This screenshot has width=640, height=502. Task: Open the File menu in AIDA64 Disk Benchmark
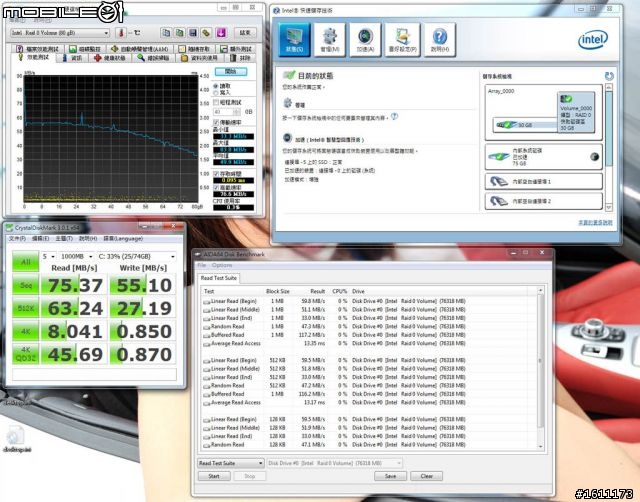tap(202, 265)
